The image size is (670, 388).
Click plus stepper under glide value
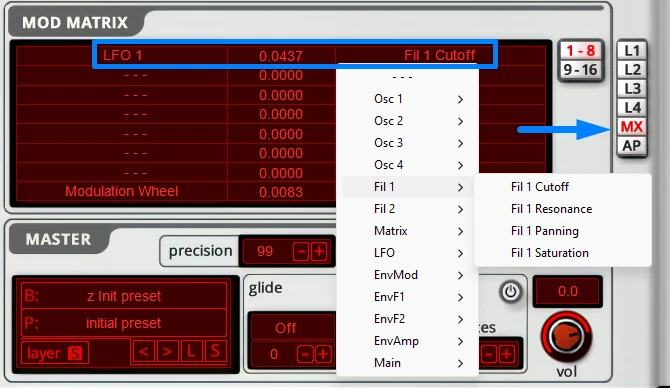click(323, 354)
